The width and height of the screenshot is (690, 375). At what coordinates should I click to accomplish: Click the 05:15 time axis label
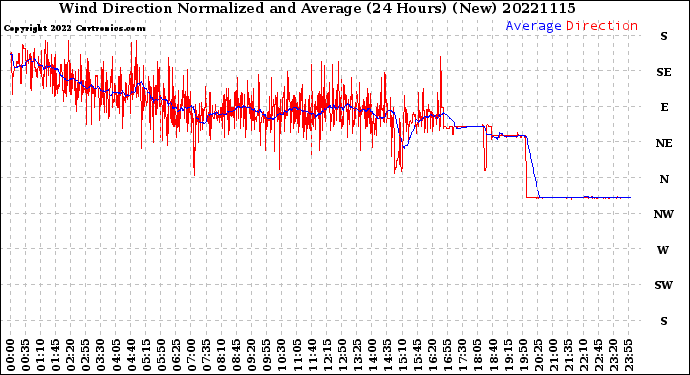146,355
